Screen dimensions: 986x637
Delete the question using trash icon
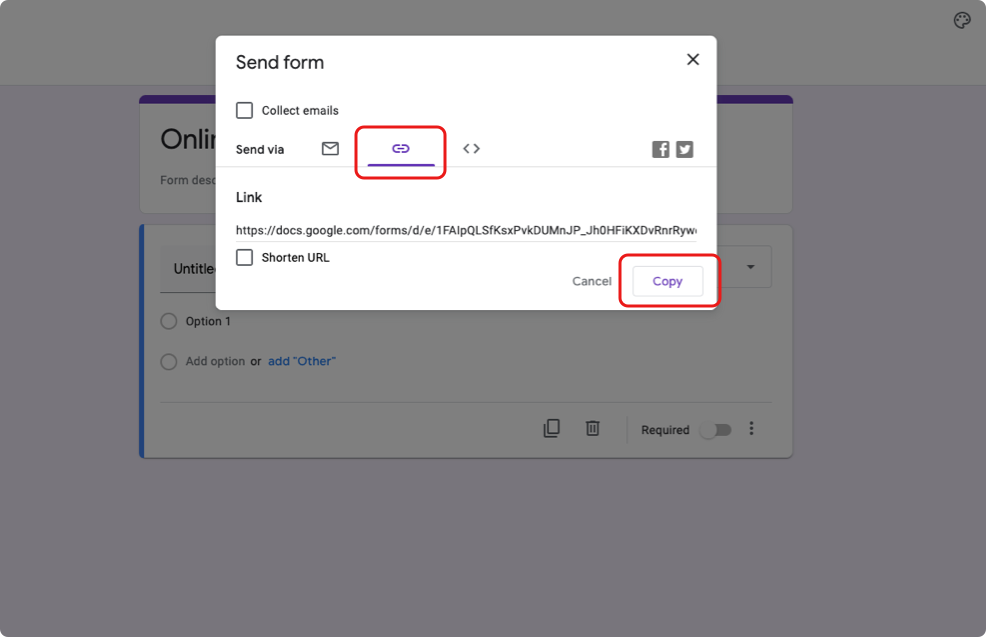(592, 428)
